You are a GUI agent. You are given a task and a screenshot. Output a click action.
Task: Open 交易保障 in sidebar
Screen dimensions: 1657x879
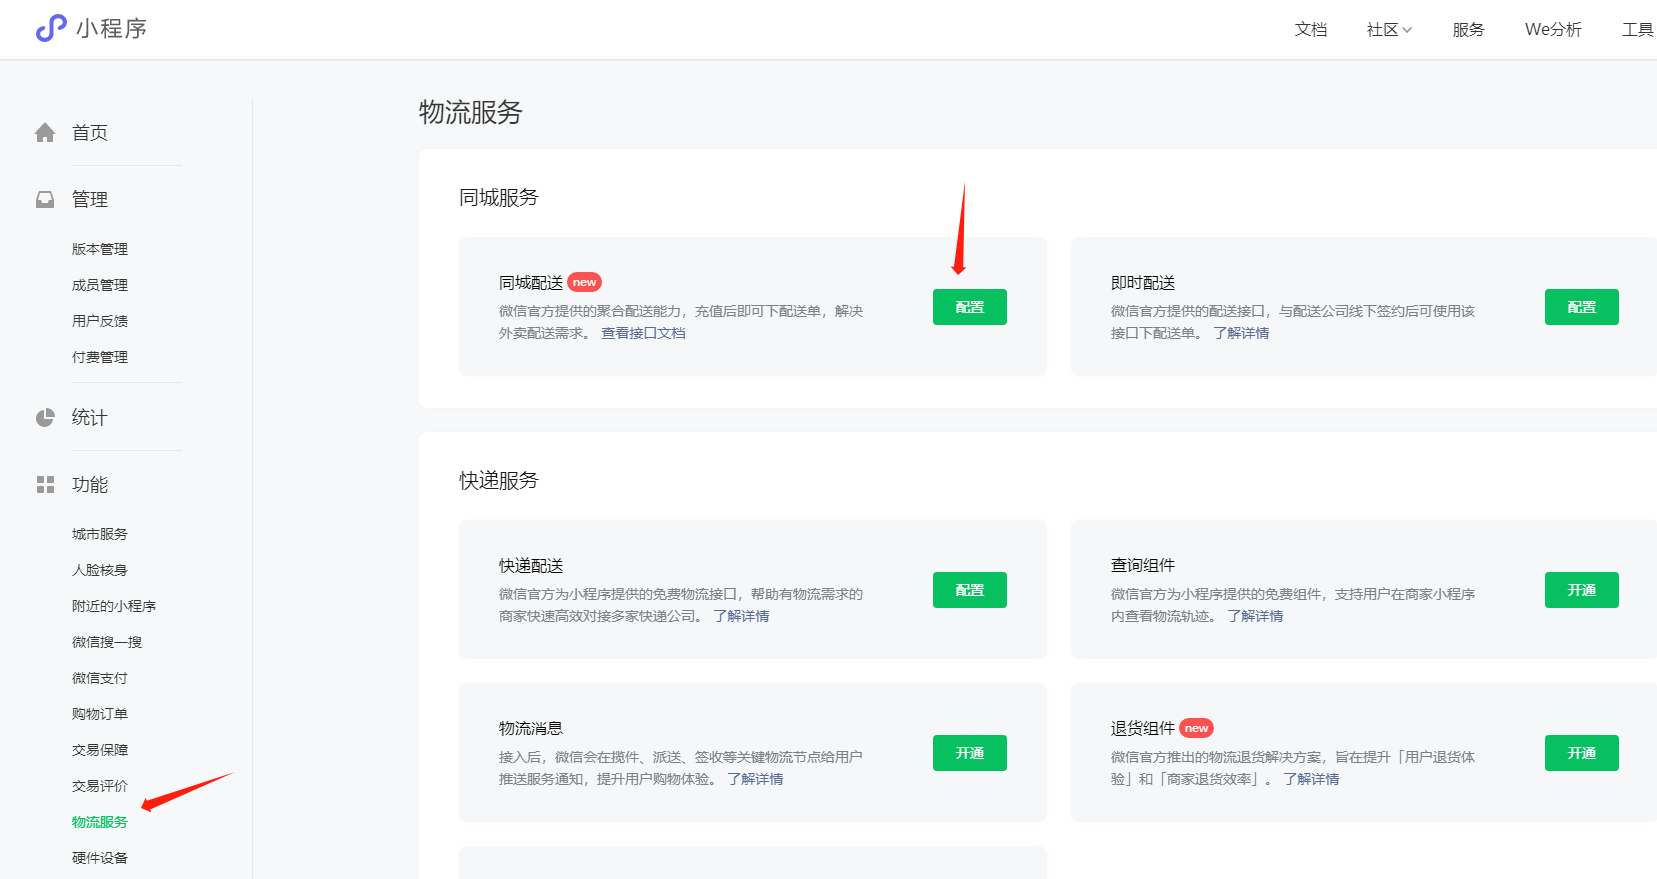coord(100,750)
